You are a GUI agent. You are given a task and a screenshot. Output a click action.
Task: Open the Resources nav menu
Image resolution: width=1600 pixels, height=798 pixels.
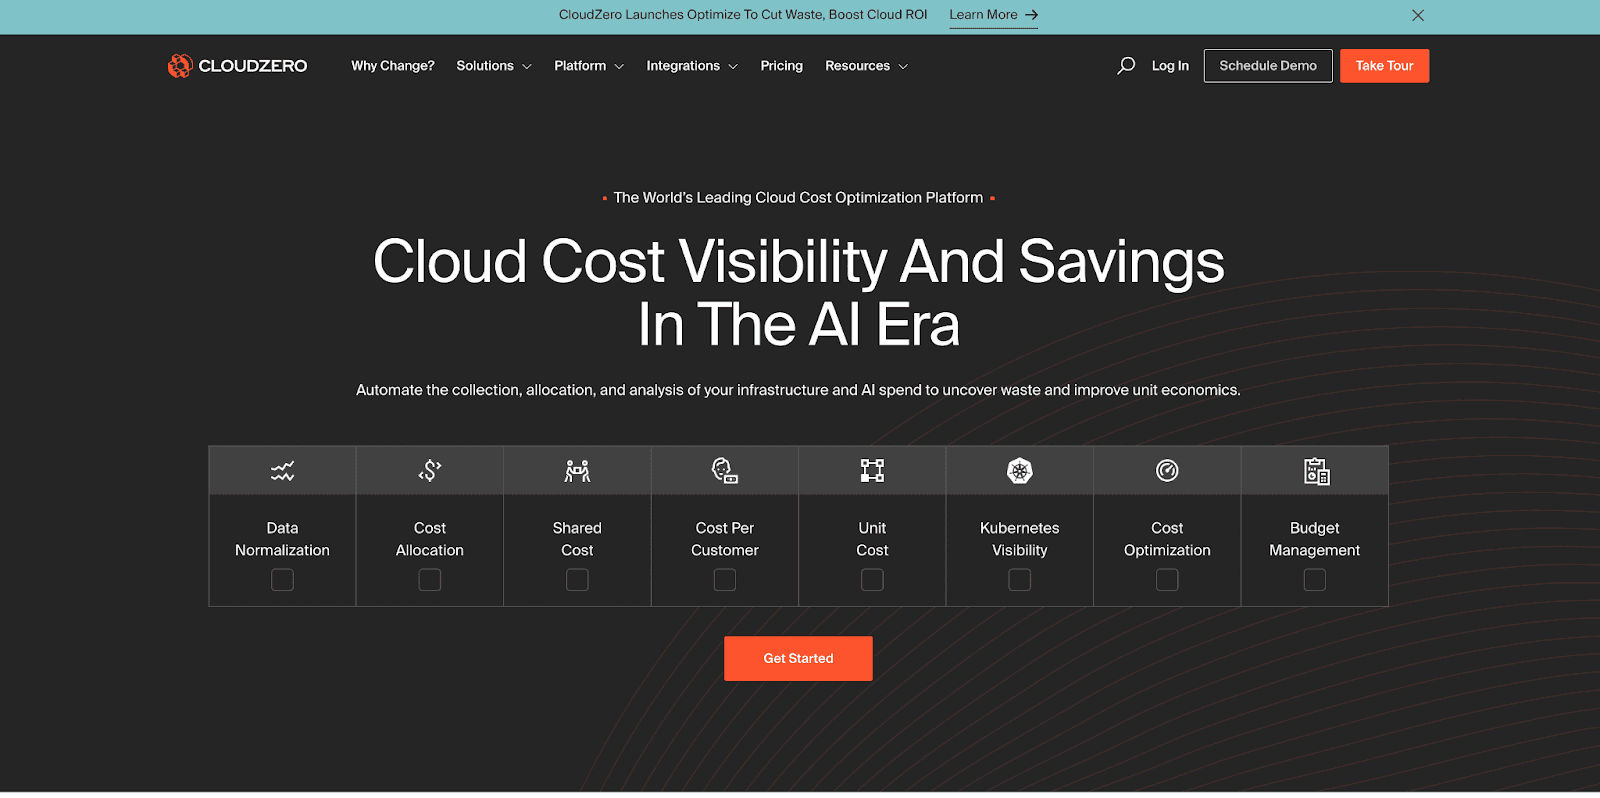tap(866, 66)
